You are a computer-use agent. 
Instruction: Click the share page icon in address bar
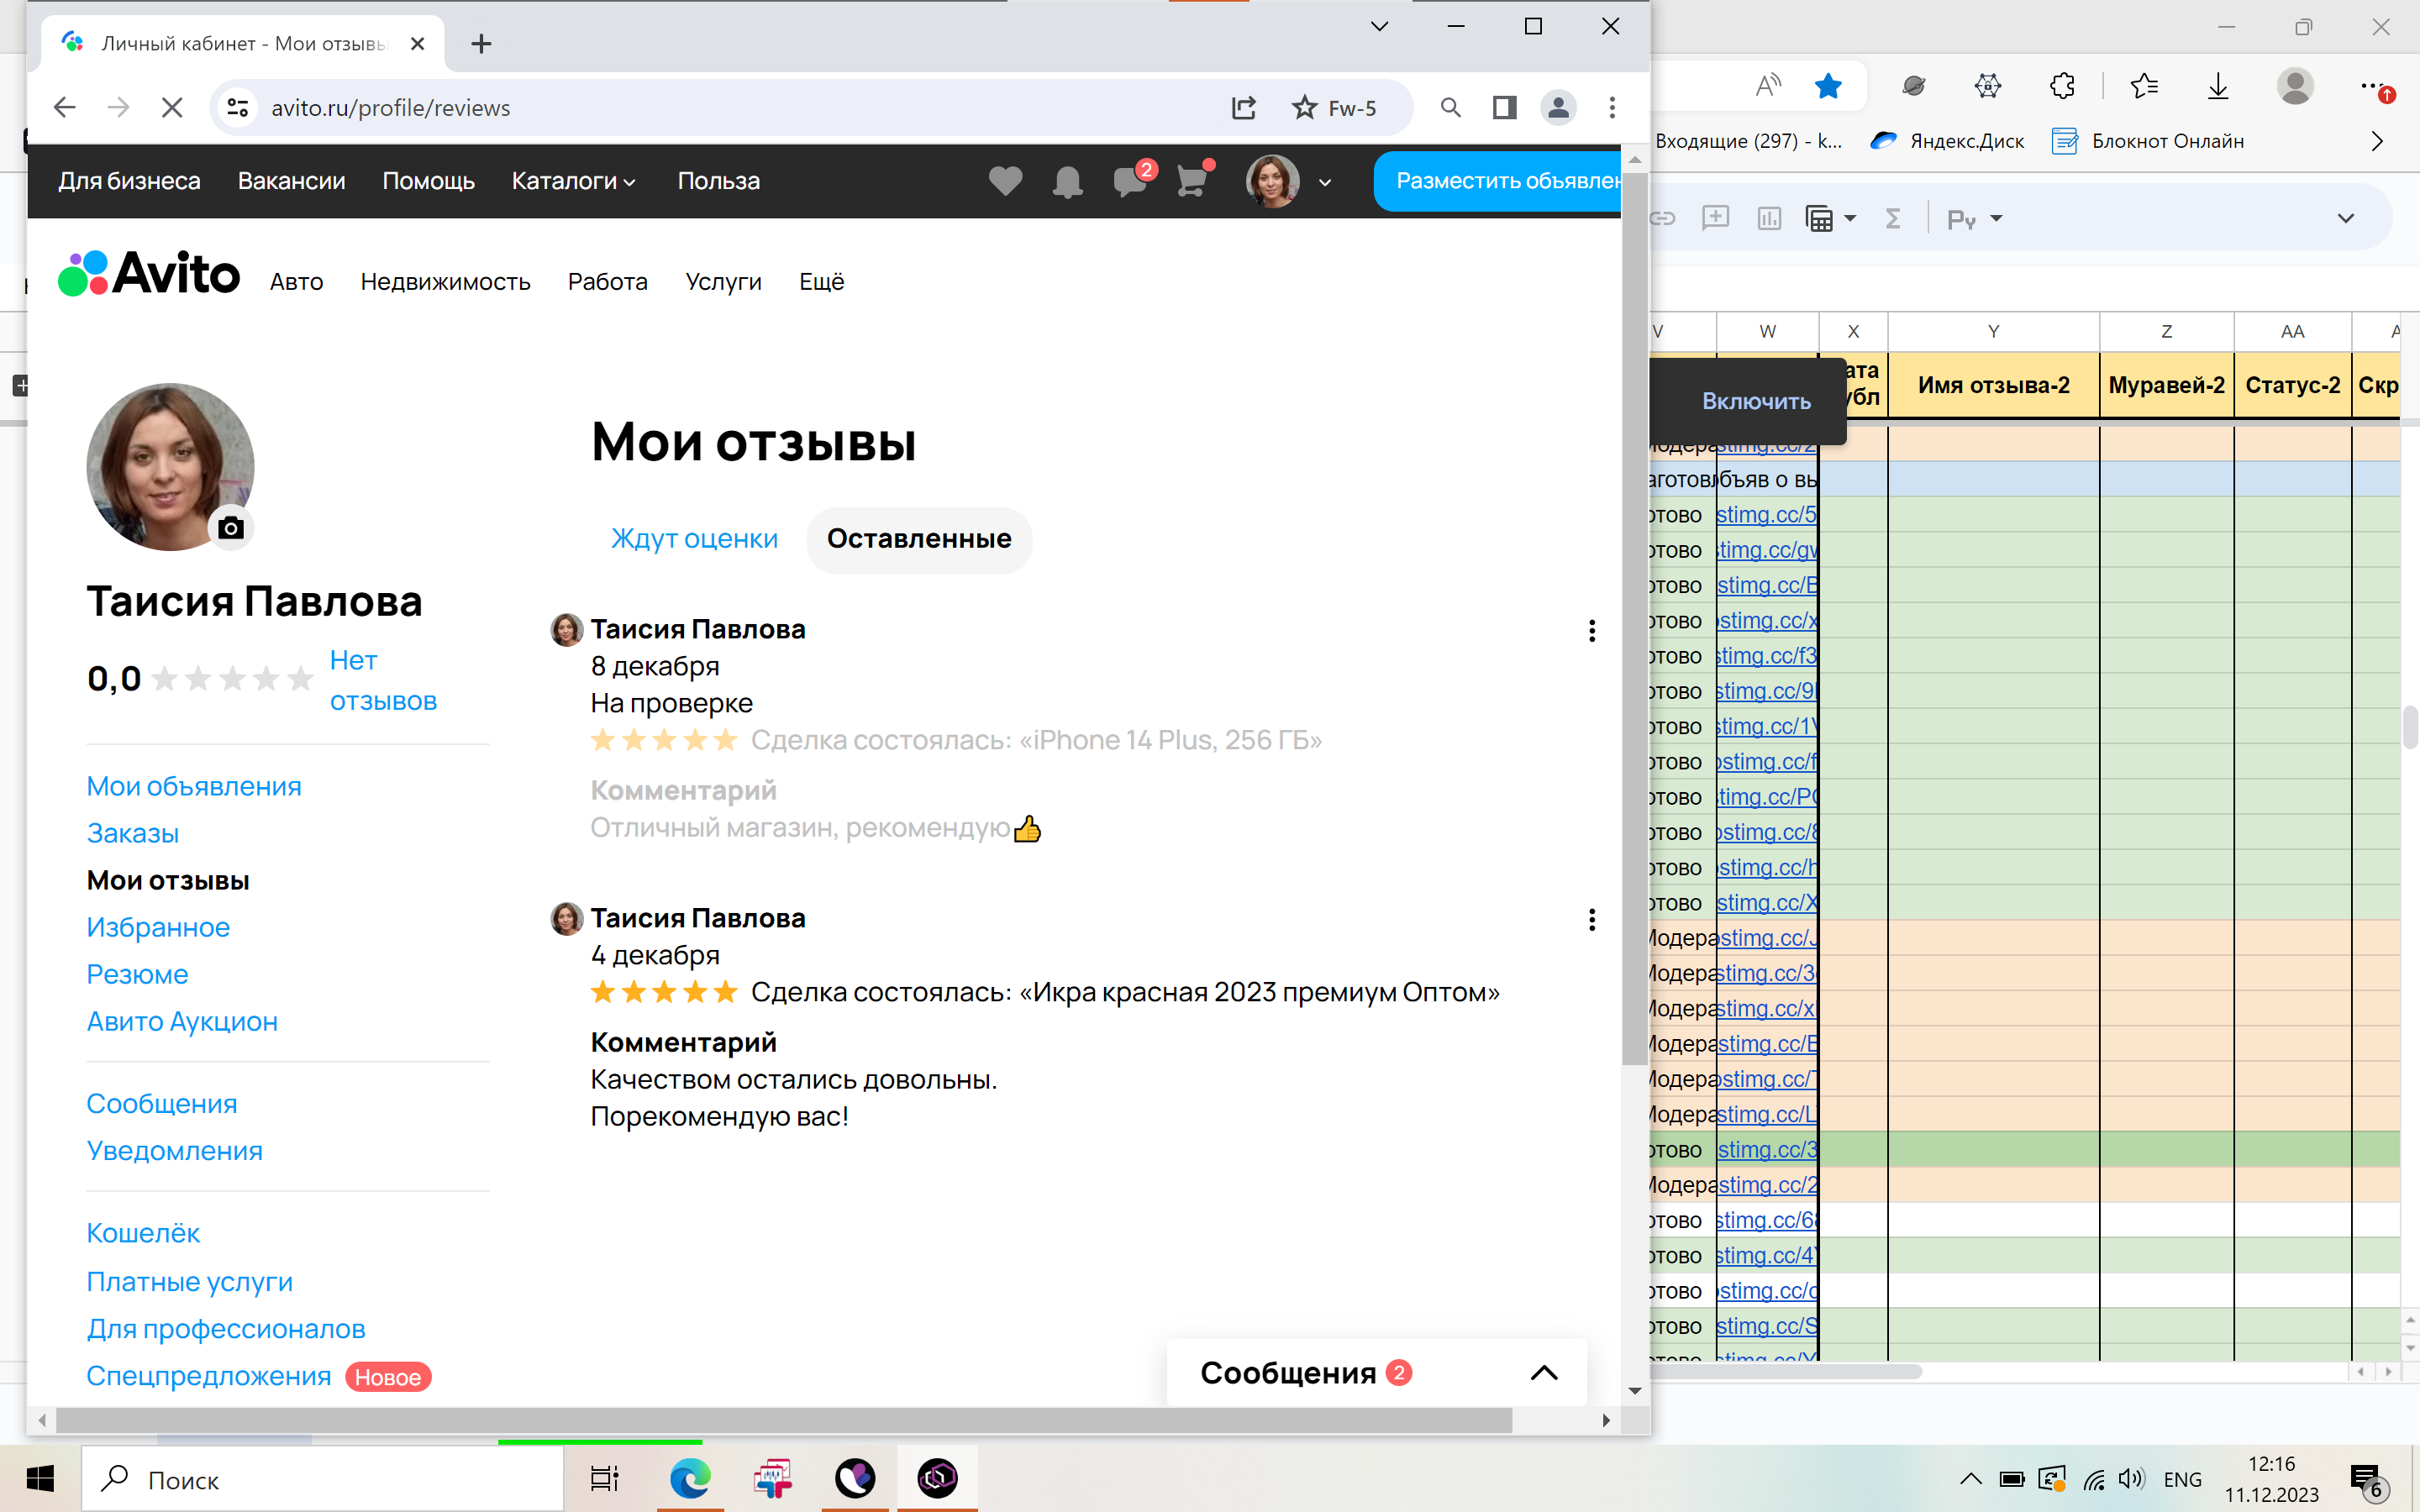point(1243,108)
